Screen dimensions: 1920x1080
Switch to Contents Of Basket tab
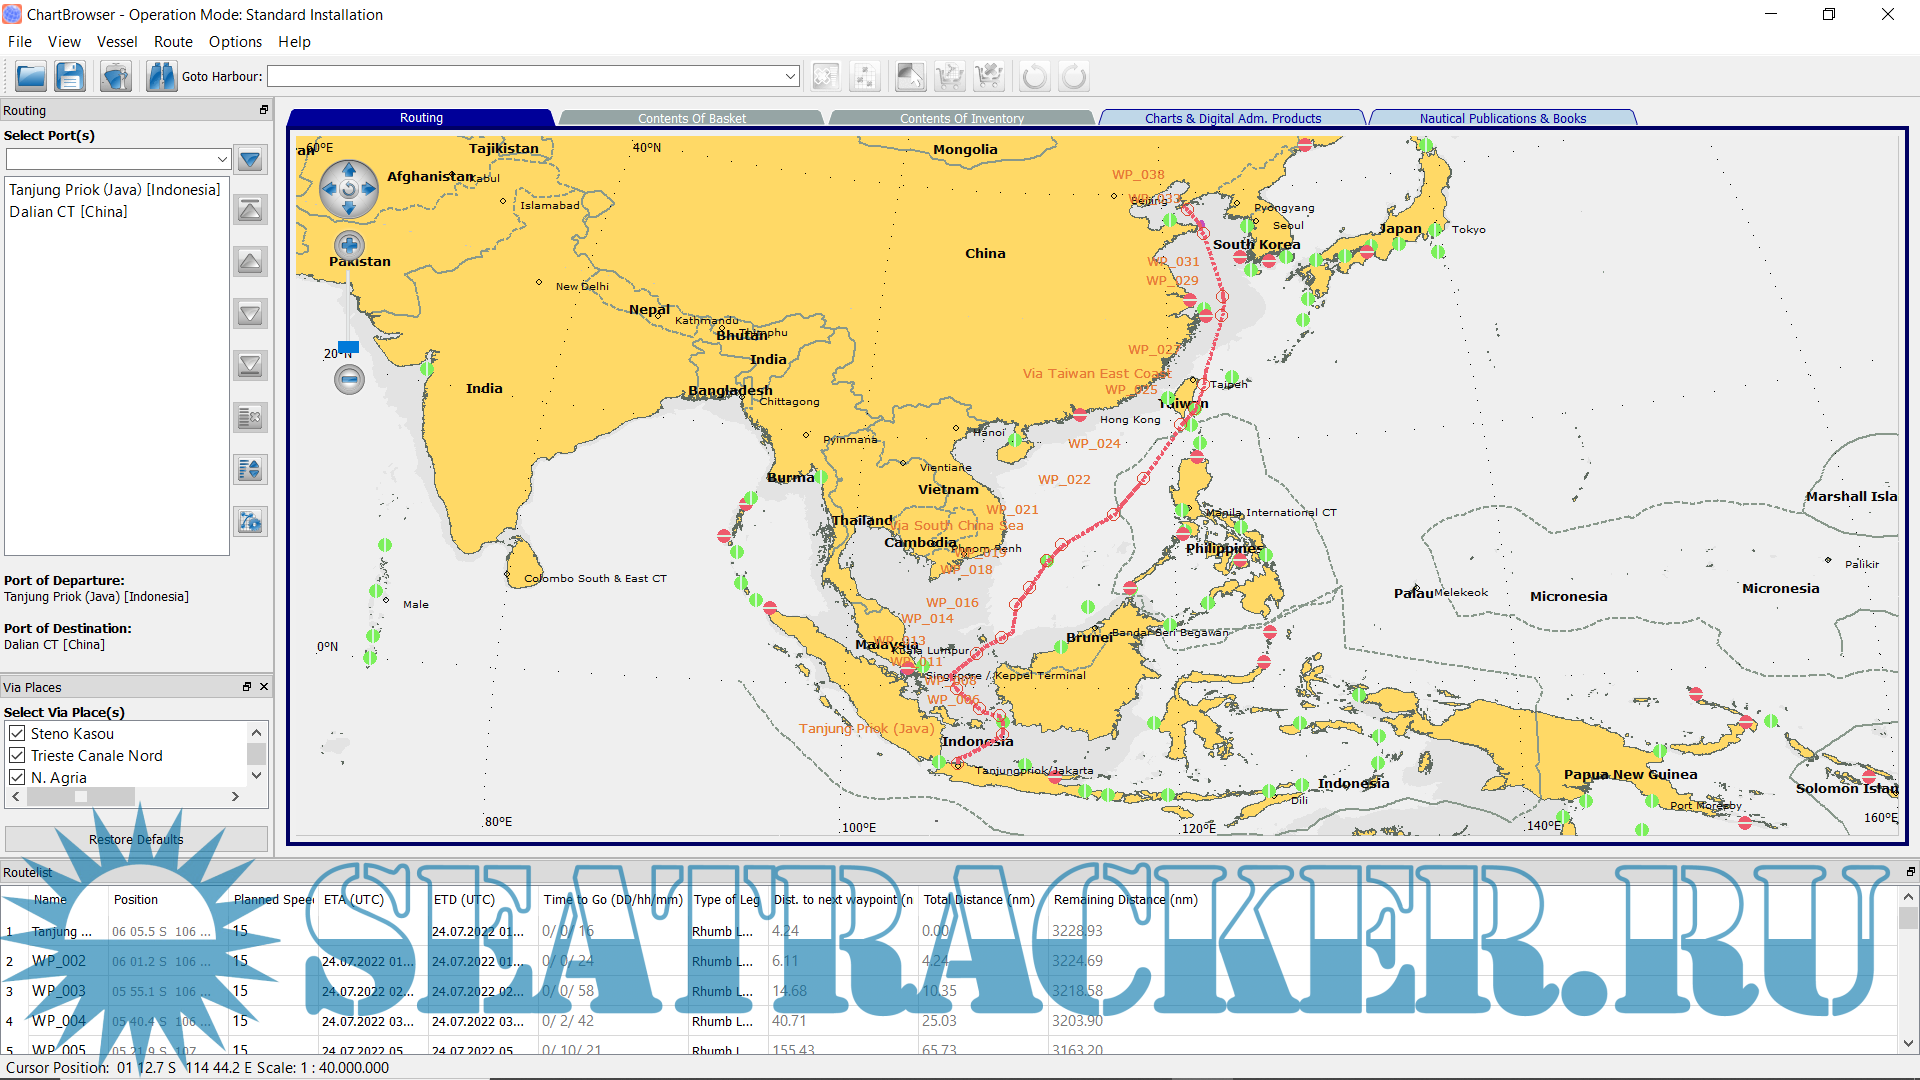[692, 118]
